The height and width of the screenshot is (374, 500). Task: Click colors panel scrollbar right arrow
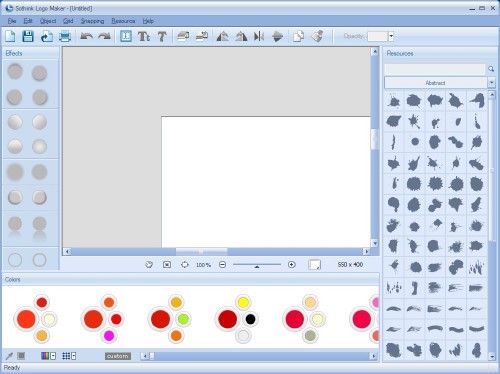pyautogui.click(x=373, y=356)
